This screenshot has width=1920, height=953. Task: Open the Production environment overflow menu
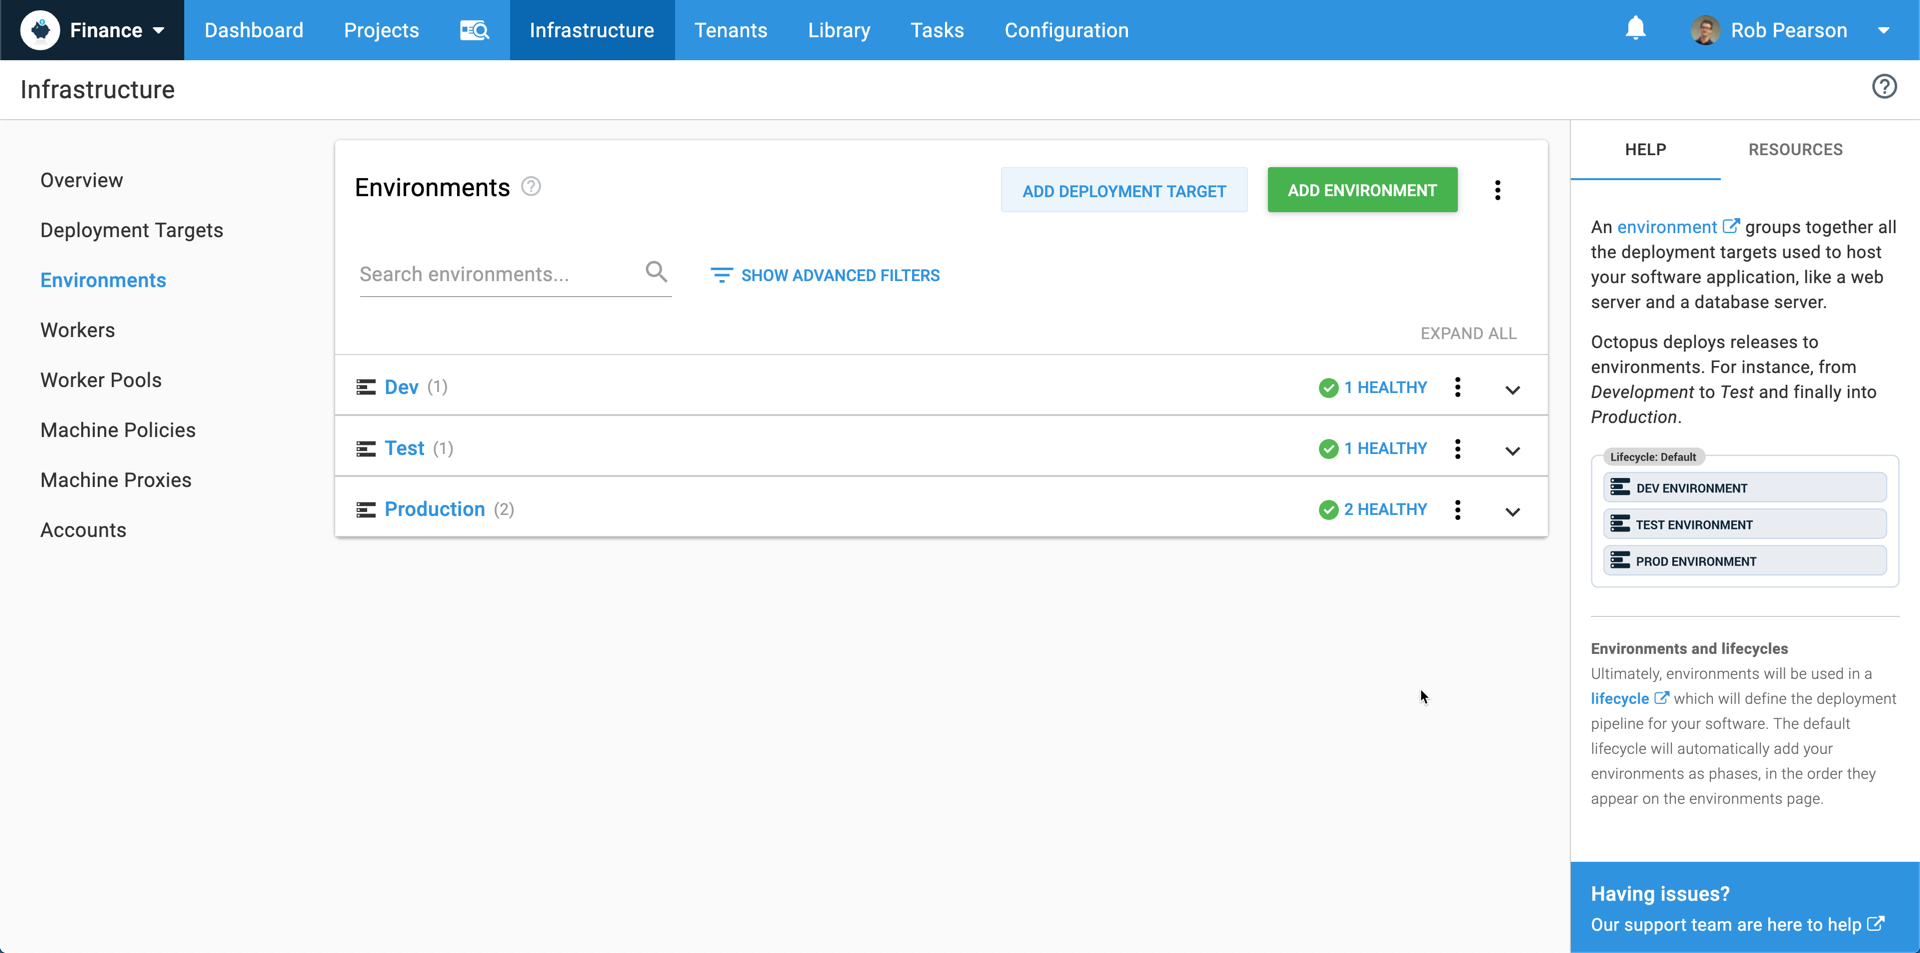point(1457,510)
